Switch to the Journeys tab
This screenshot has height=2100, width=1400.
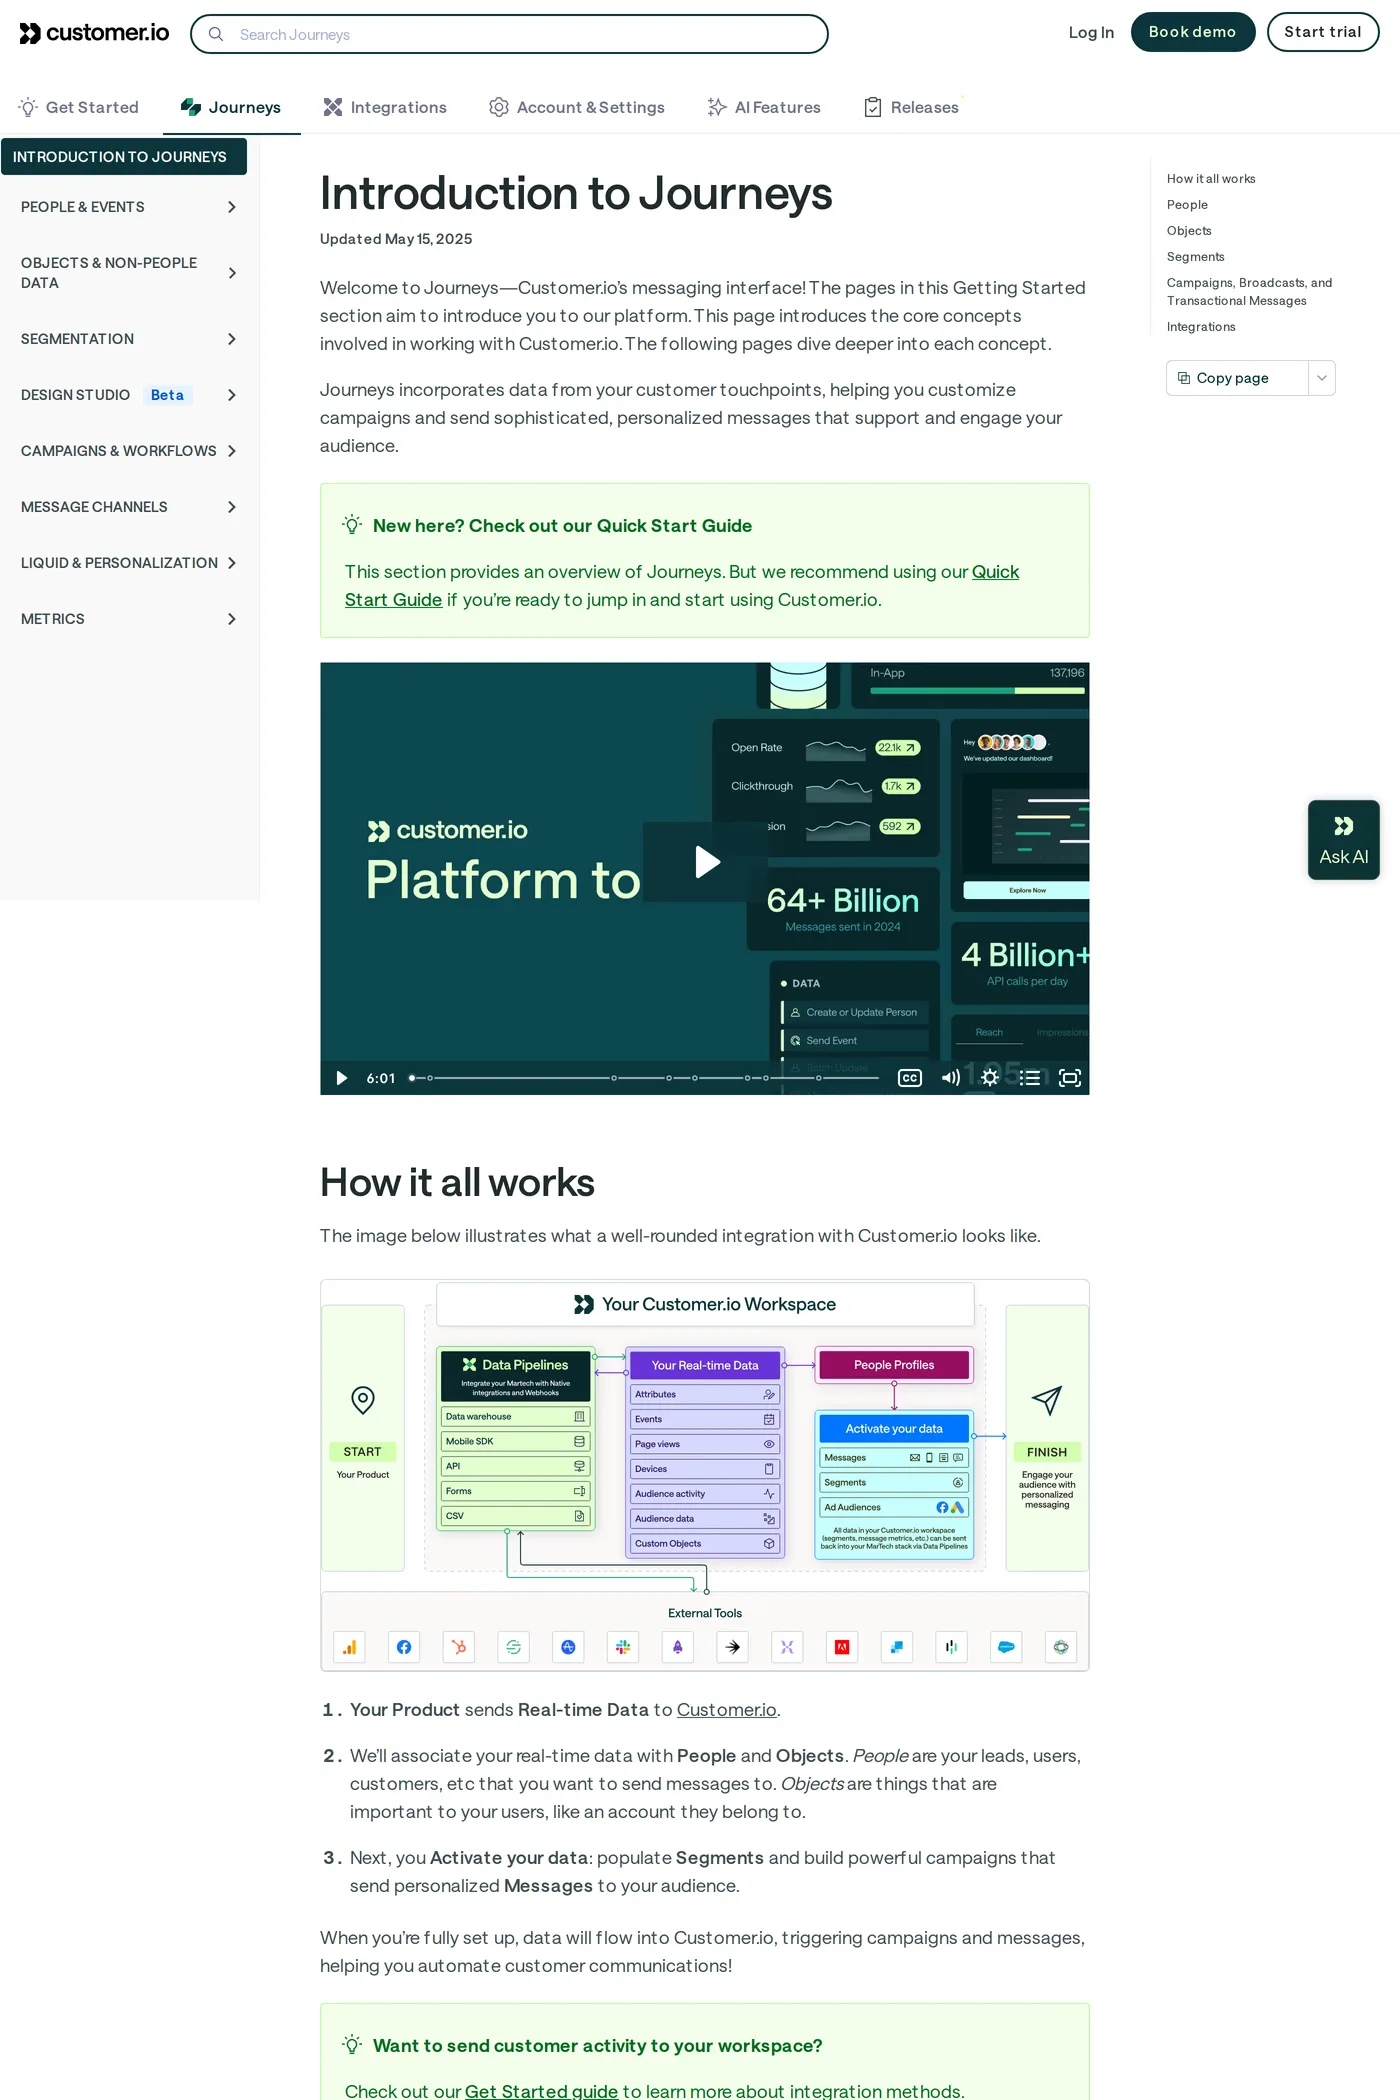[231, 107]
